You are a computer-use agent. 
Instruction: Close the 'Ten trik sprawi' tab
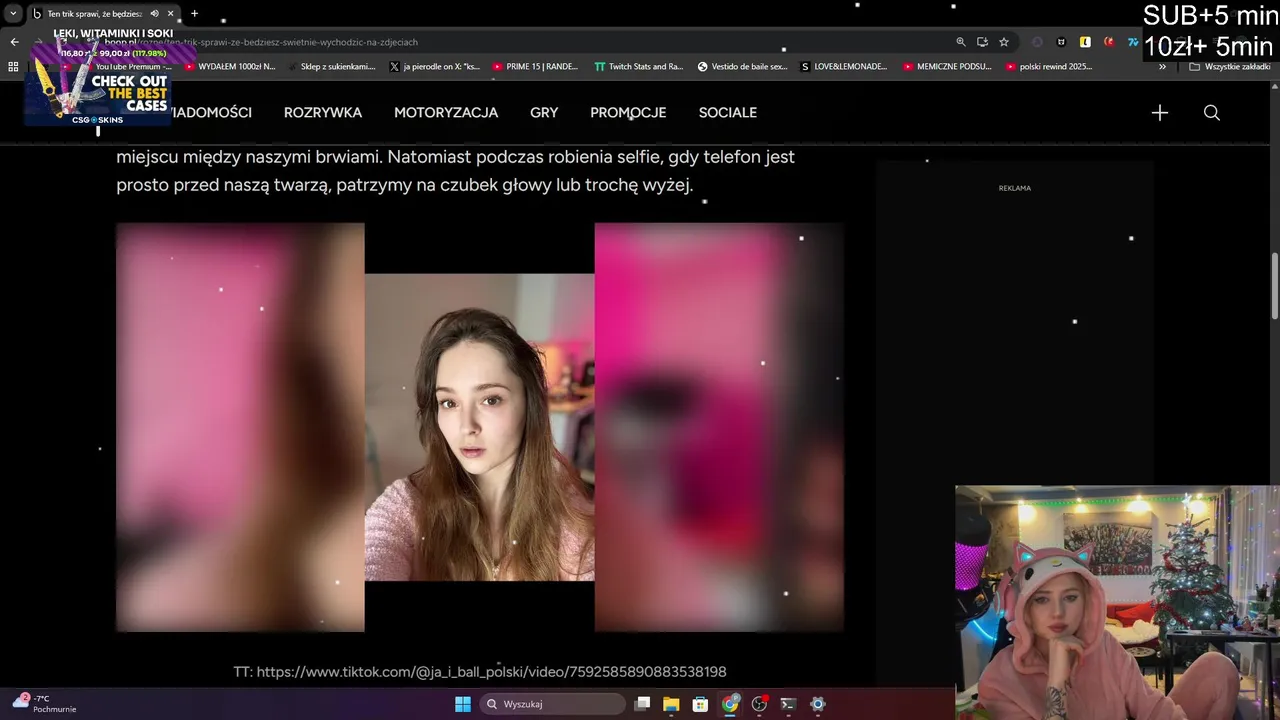click(x=171, y=14)
